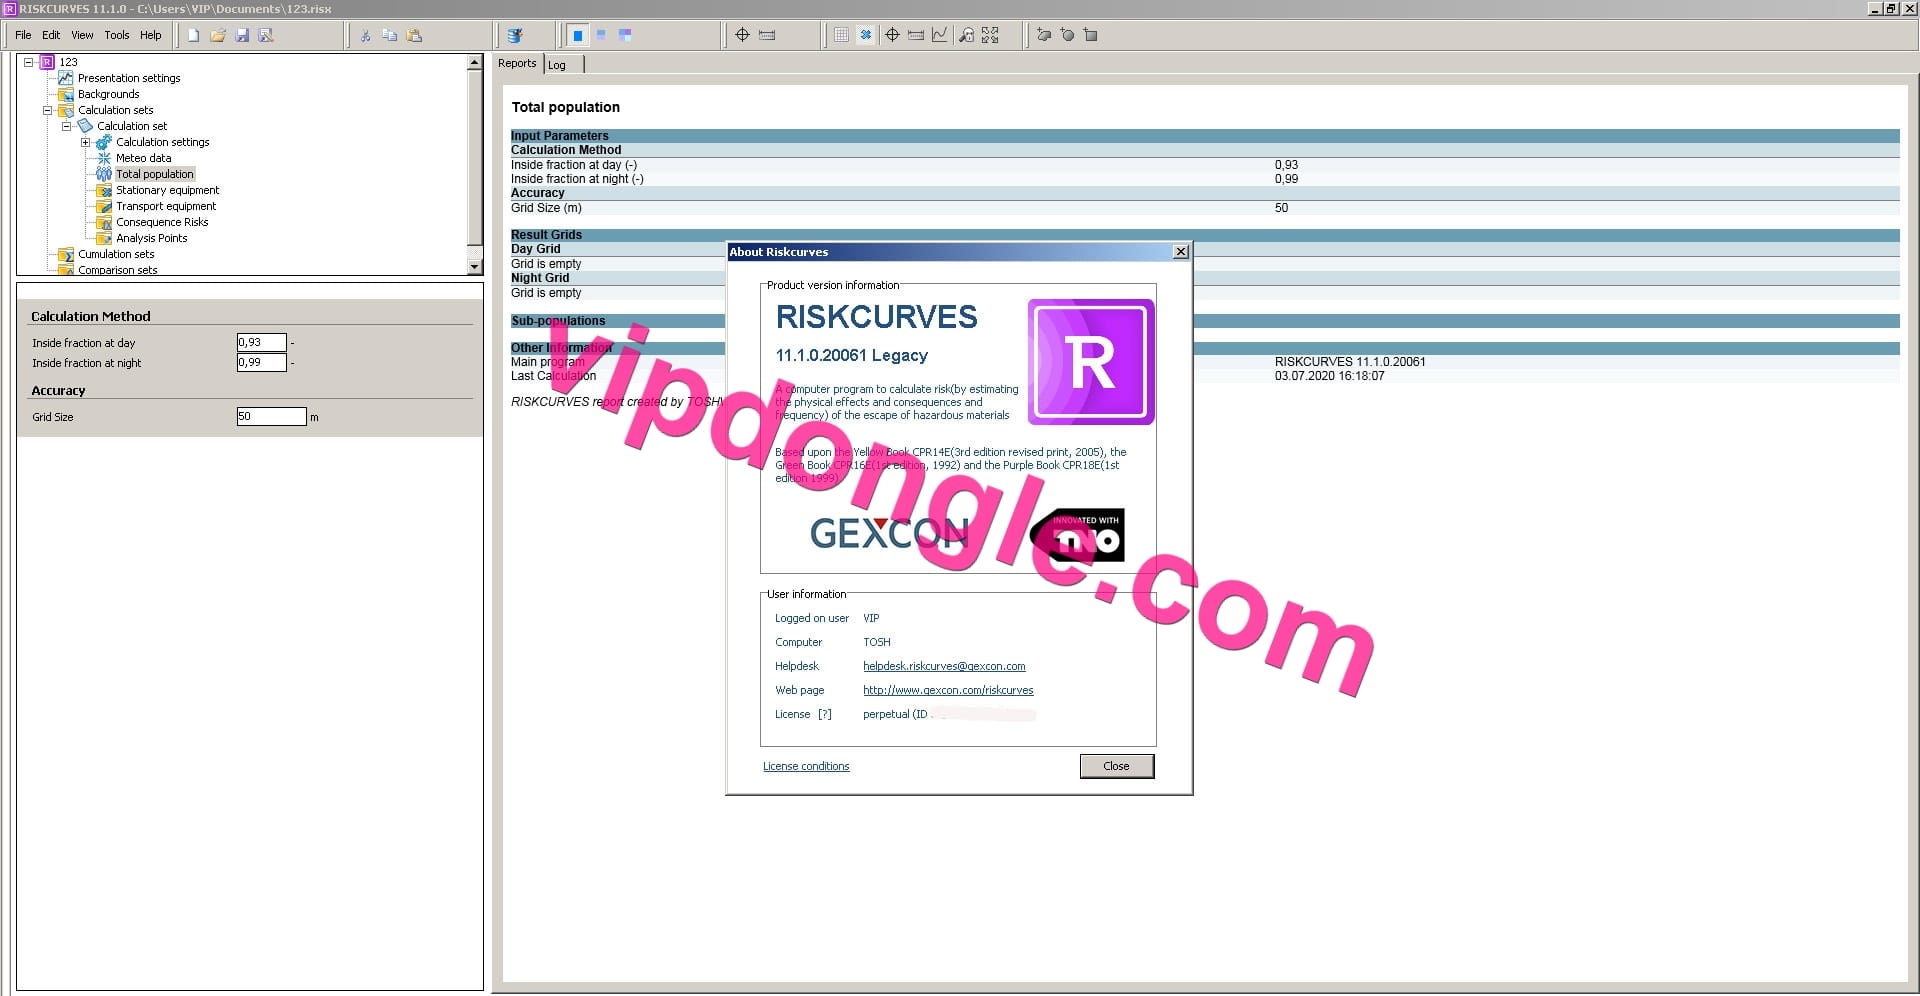
Task: Select Comparison sets in the tree
Action: [118, 270]
